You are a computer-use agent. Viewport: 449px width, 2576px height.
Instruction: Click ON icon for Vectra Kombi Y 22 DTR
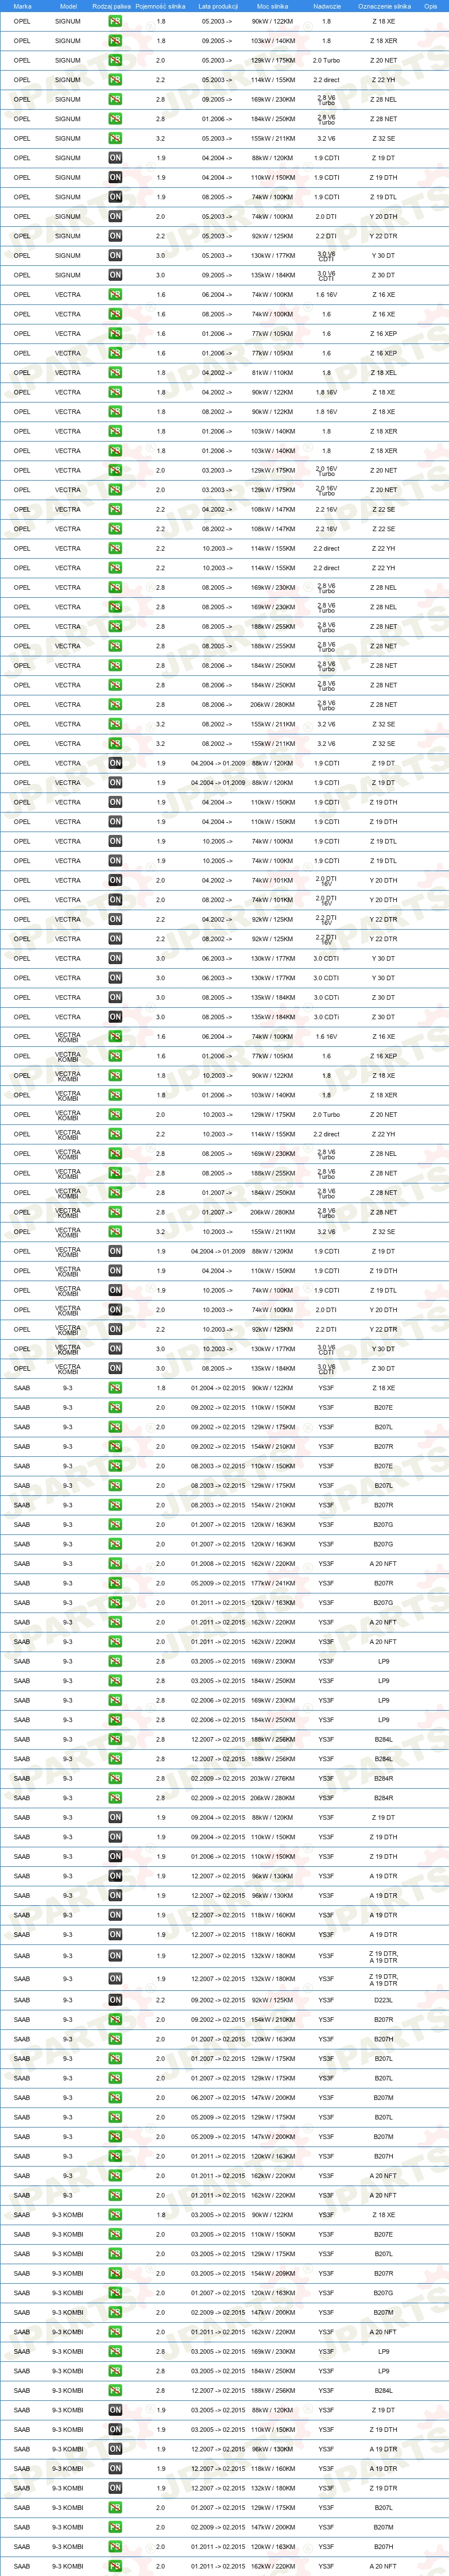click(115, 1329)
